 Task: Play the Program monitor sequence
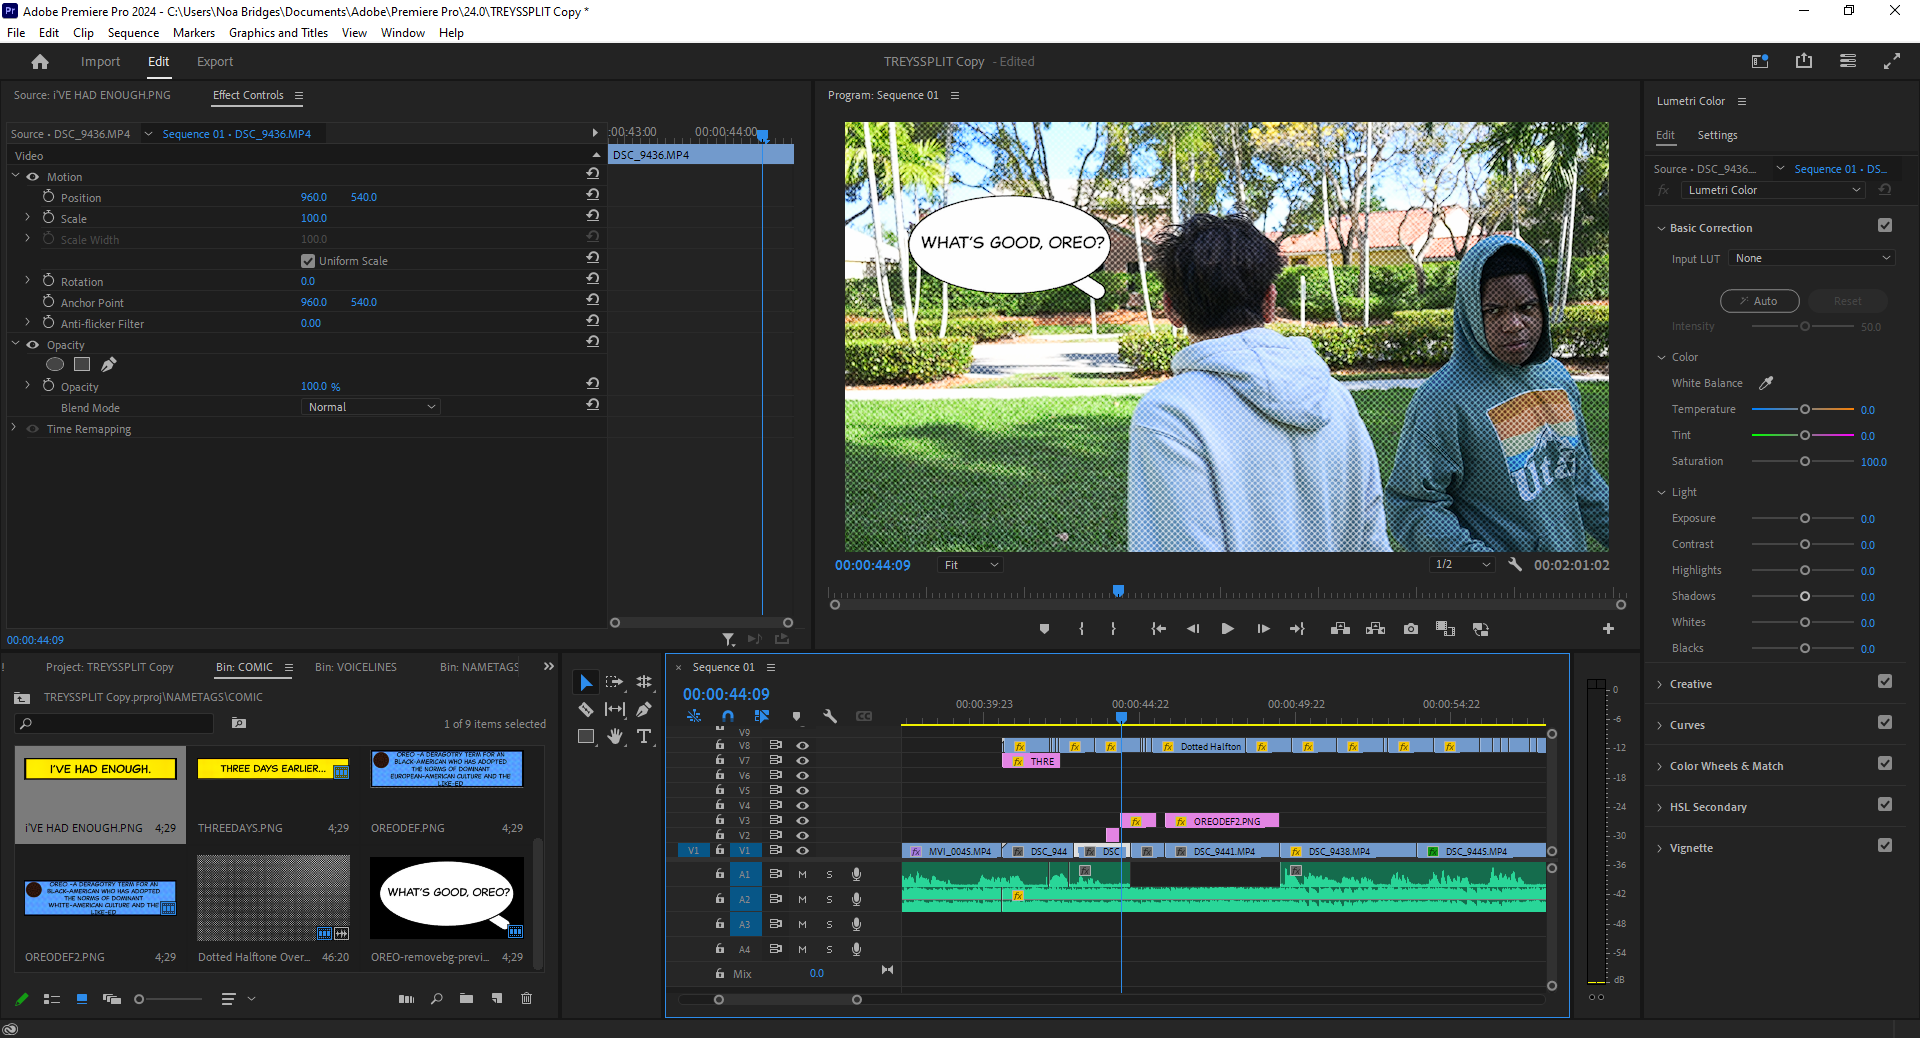coord(1227,629)
